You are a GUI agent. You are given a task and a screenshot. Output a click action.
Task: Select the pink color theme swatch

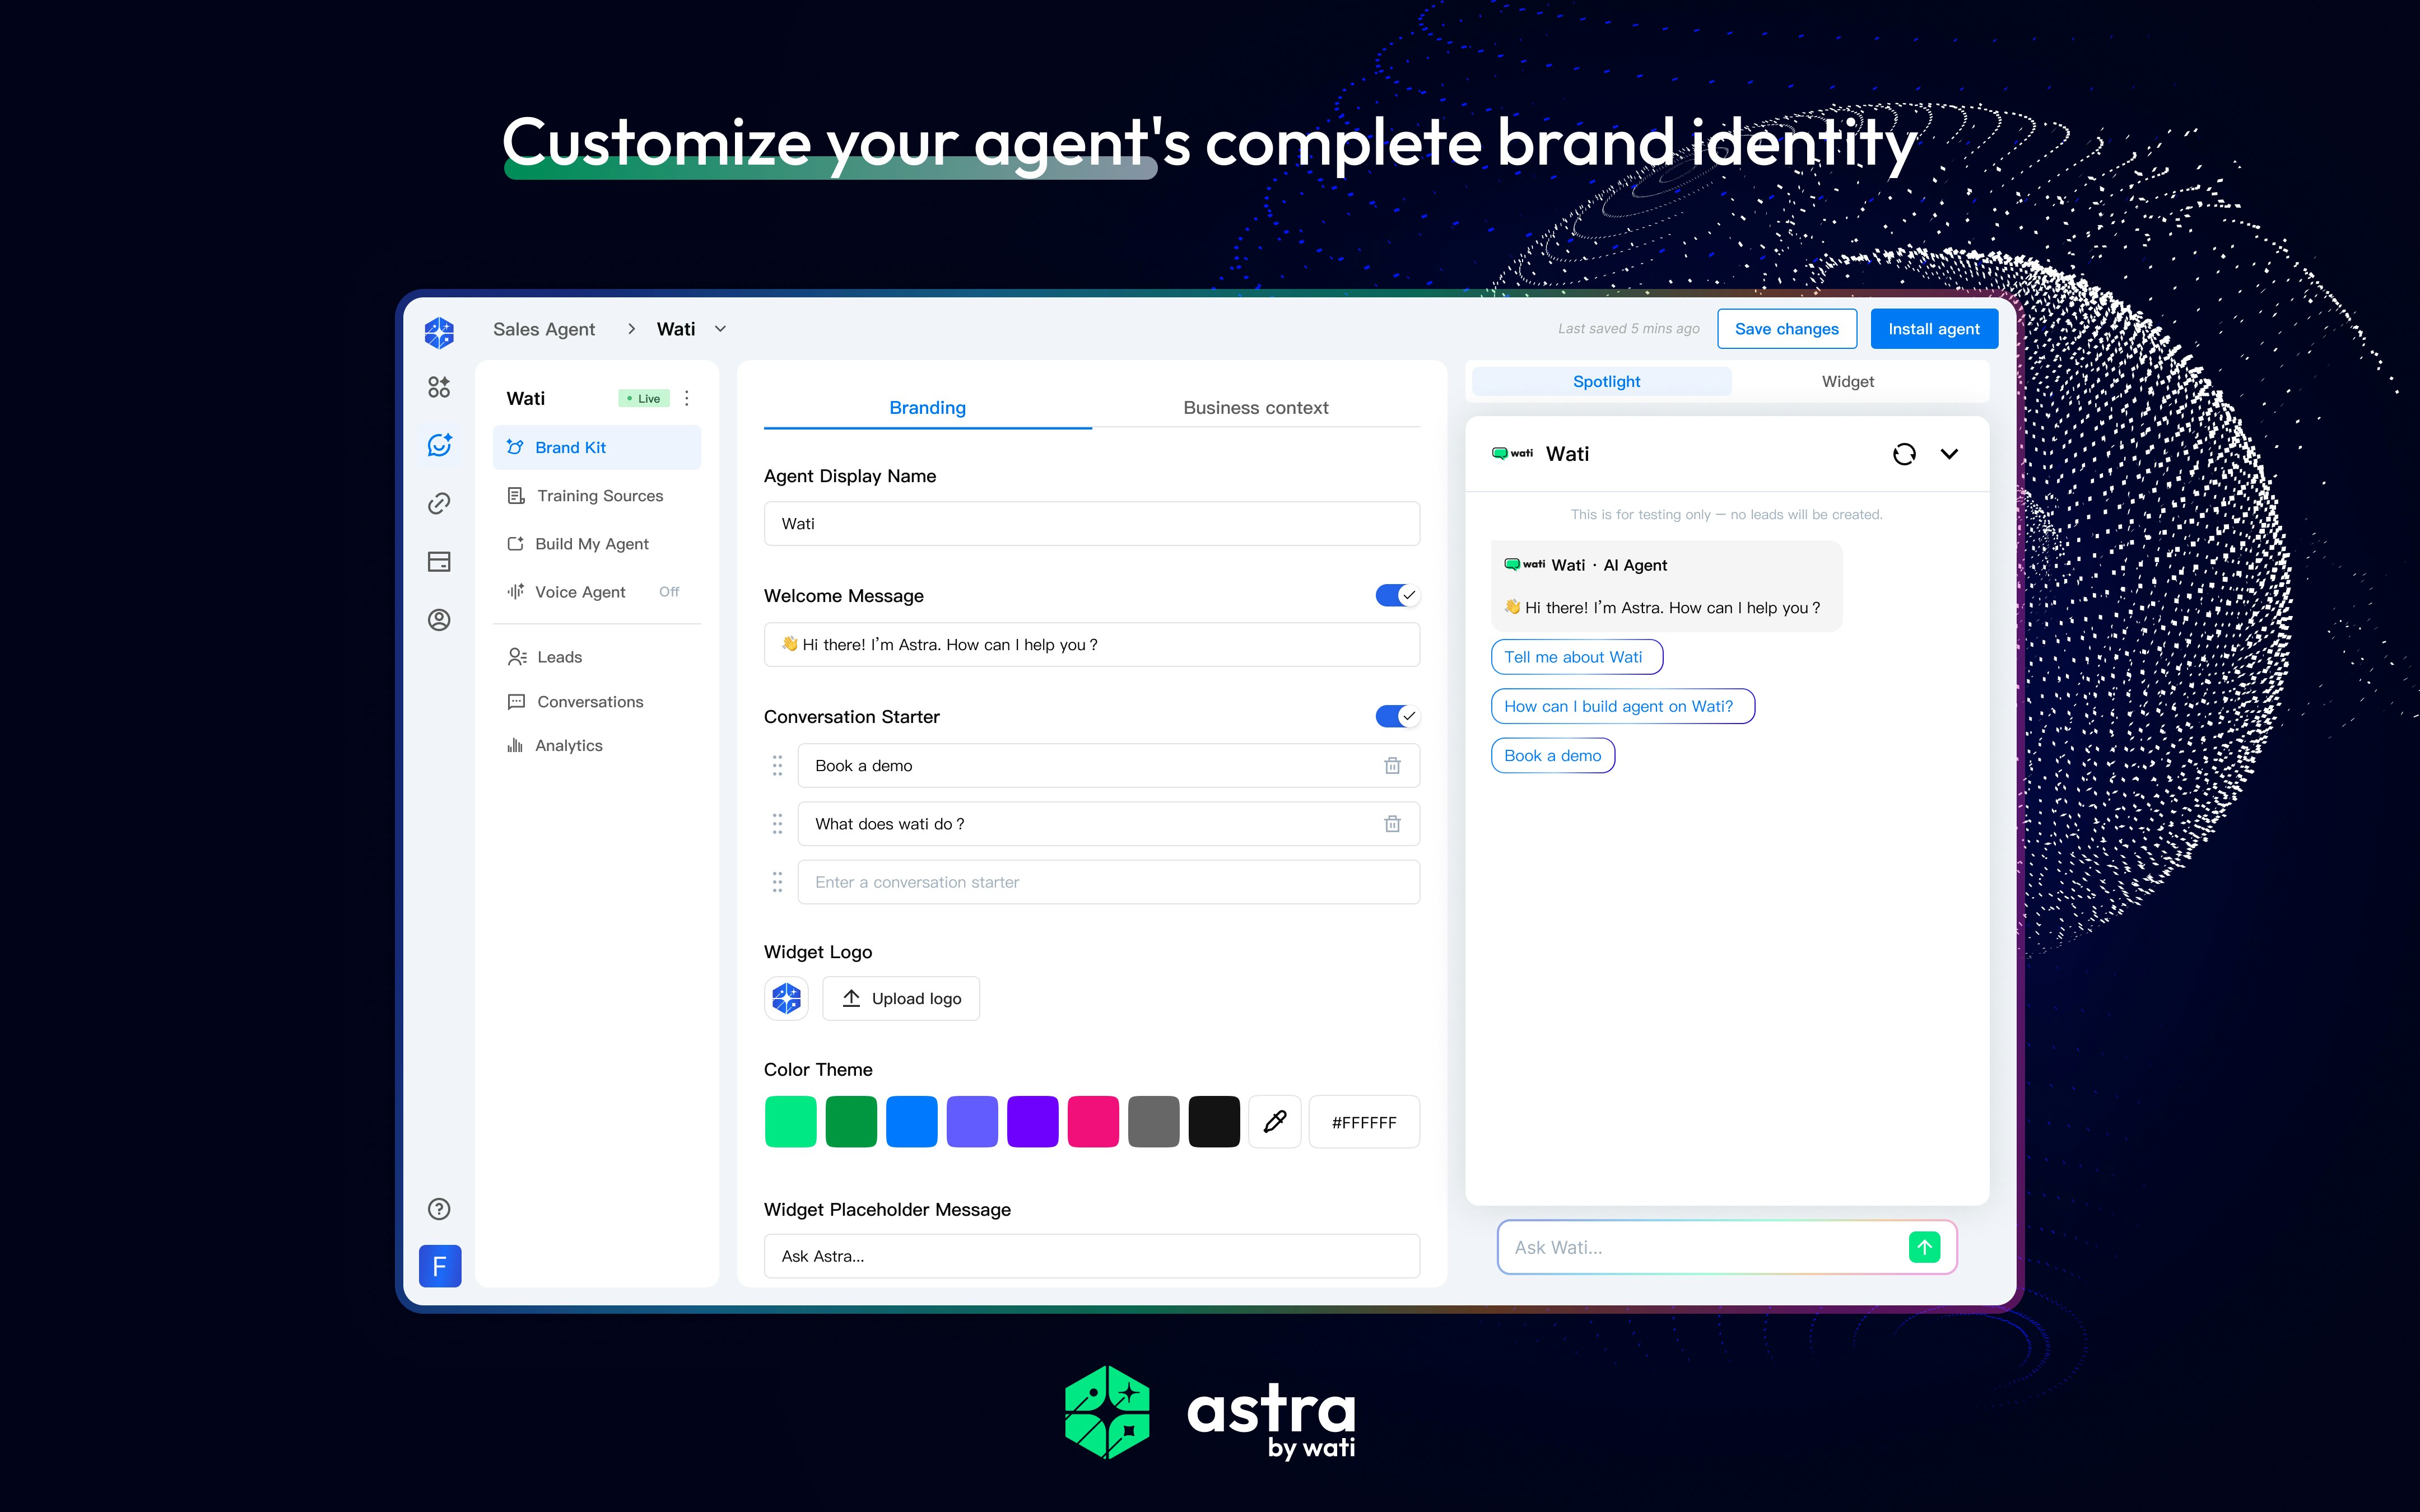click(1093, 1122)
